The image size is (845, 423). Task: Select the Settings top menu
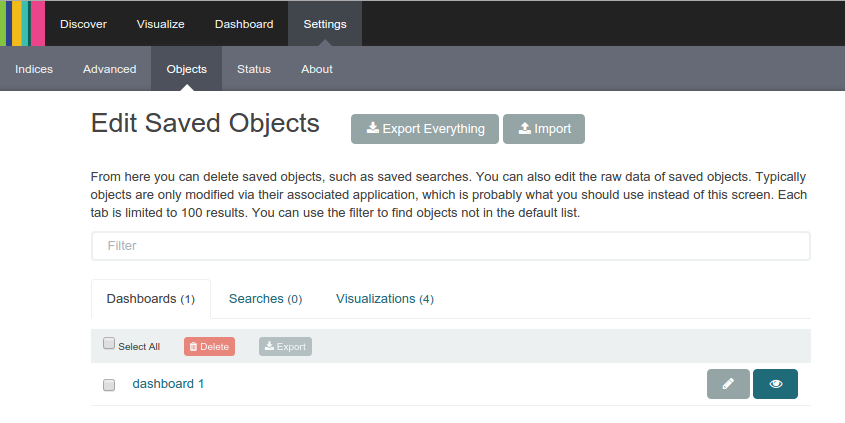325,24
